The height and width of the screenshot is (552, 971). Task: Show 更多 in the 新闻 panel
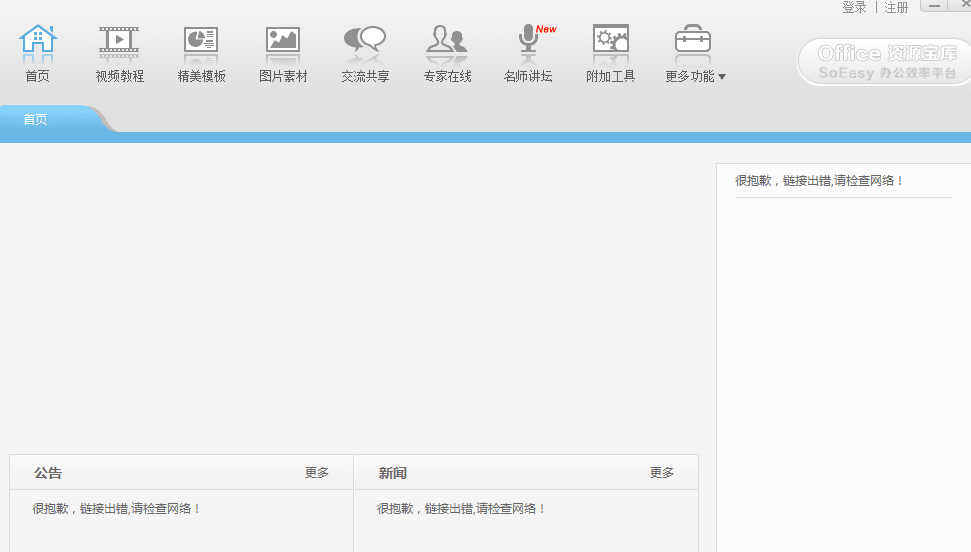point(662,473)
